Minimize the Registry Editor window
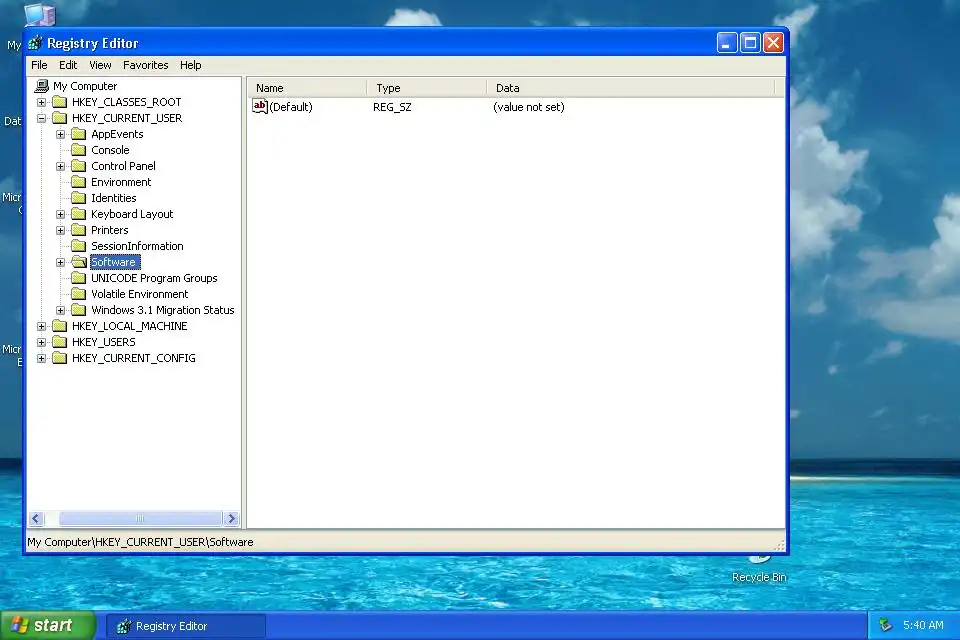Viewport: 960px width, 640px height. [x=727, y=43]
